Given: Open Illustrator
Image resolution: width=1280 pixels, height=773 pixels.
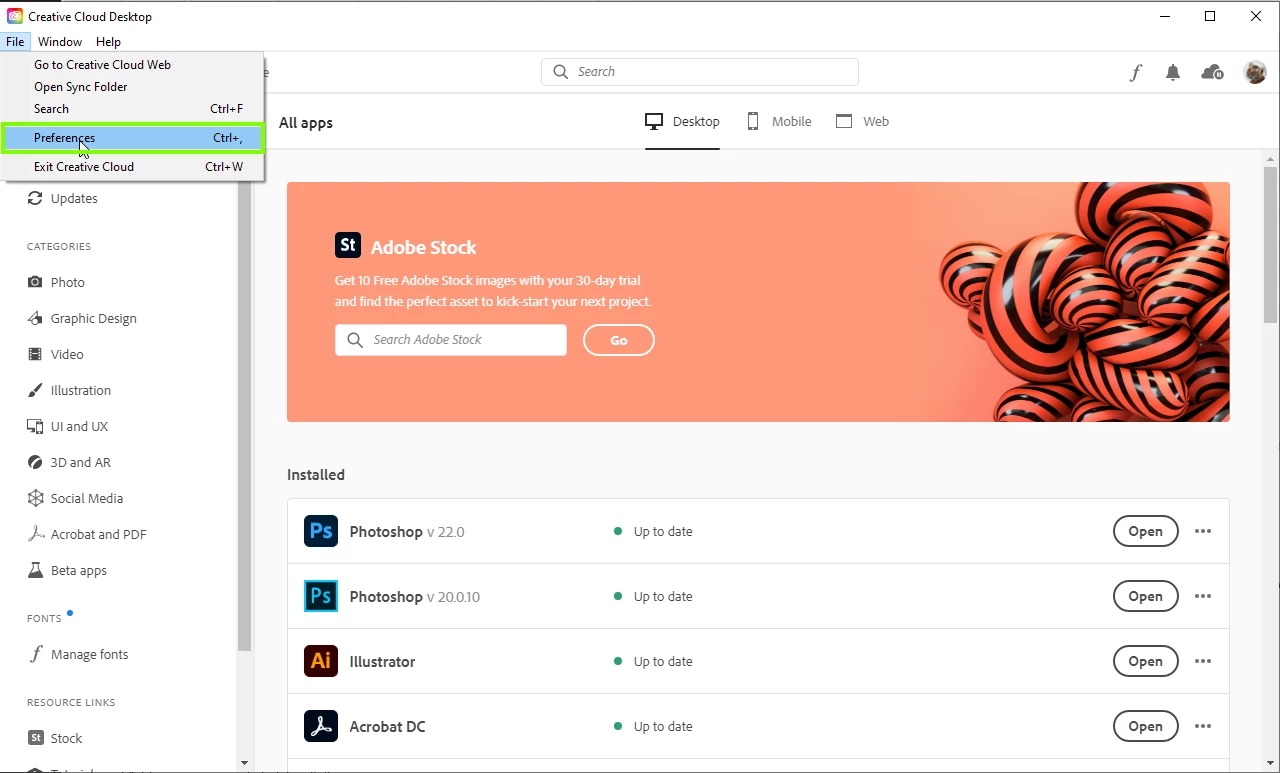Looking at the screenshot, I should coord(1145,661).
